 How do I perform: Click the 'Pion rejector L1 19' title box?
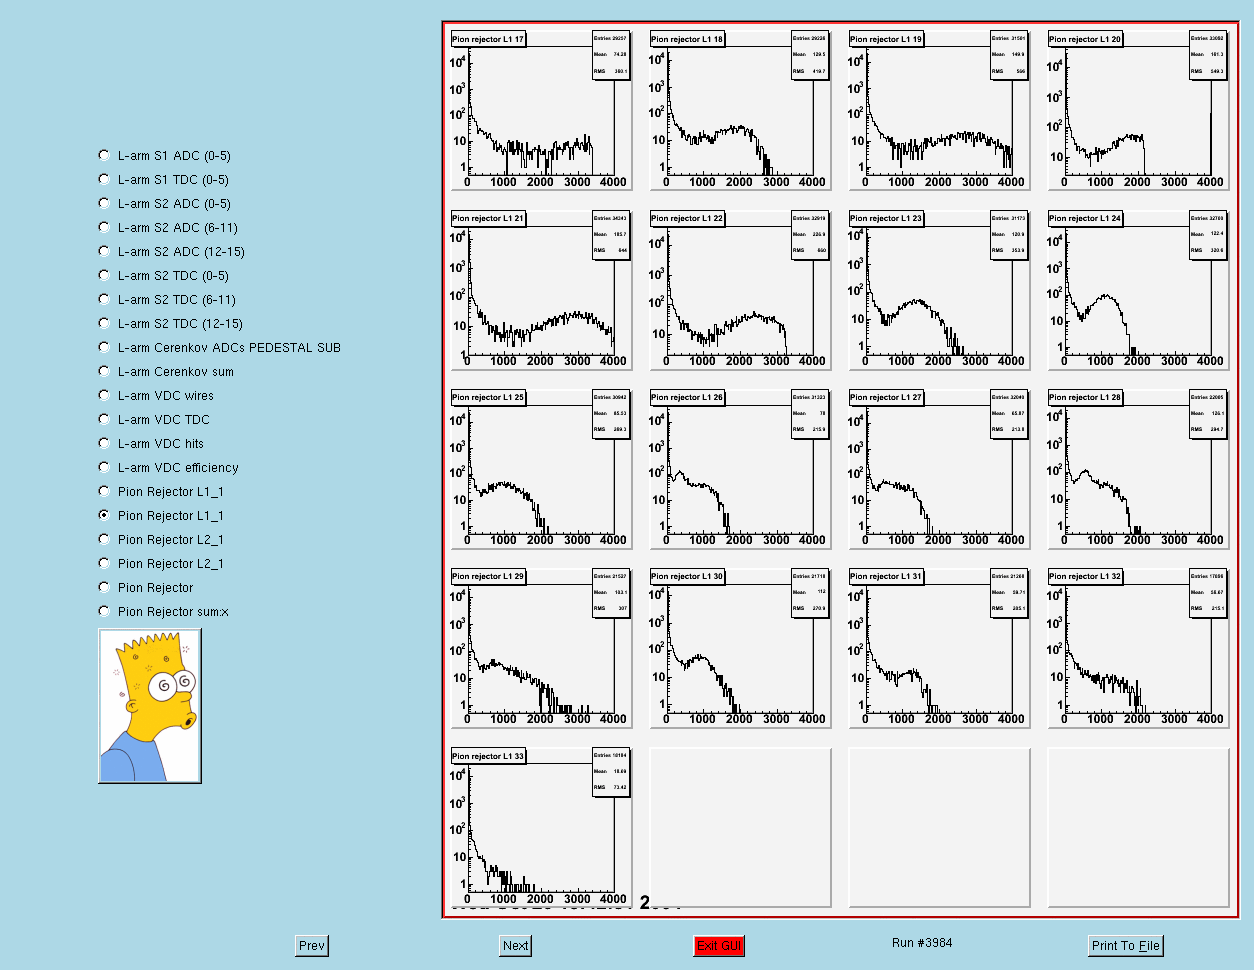click(886, 39)
